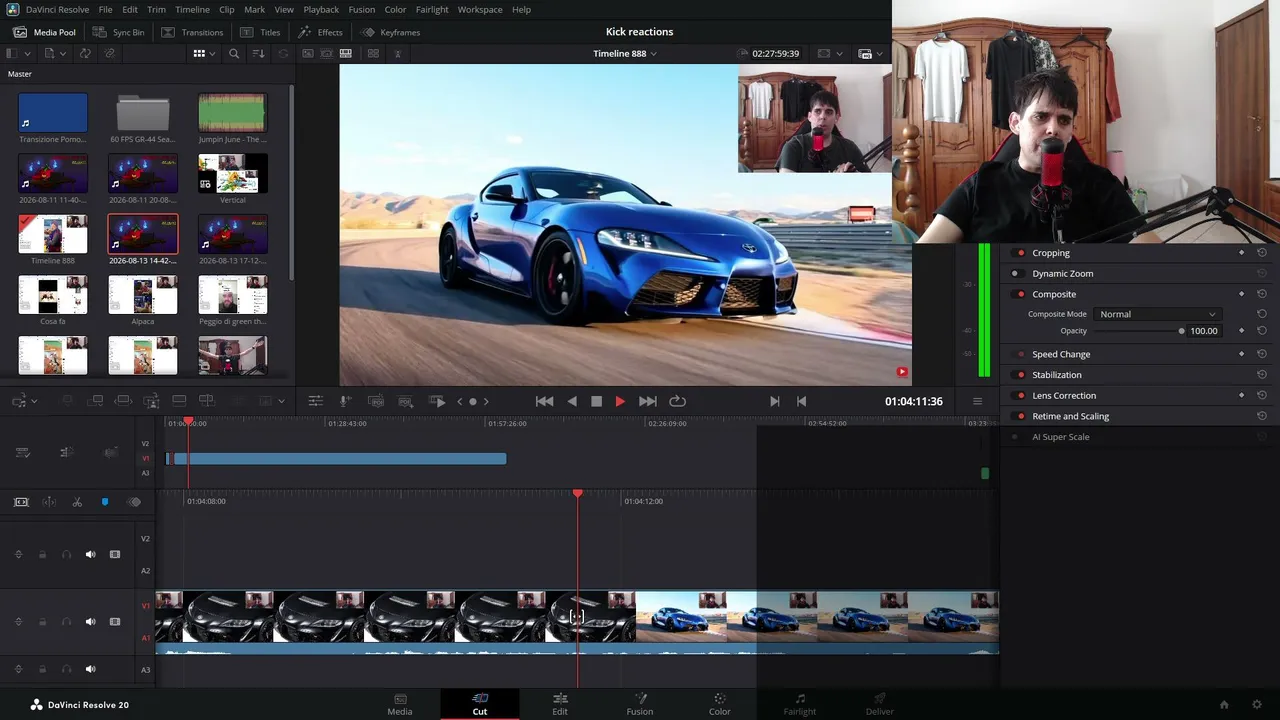Toggle the Cropping section on or off

pyautogui.click(x=1020, y=253)
